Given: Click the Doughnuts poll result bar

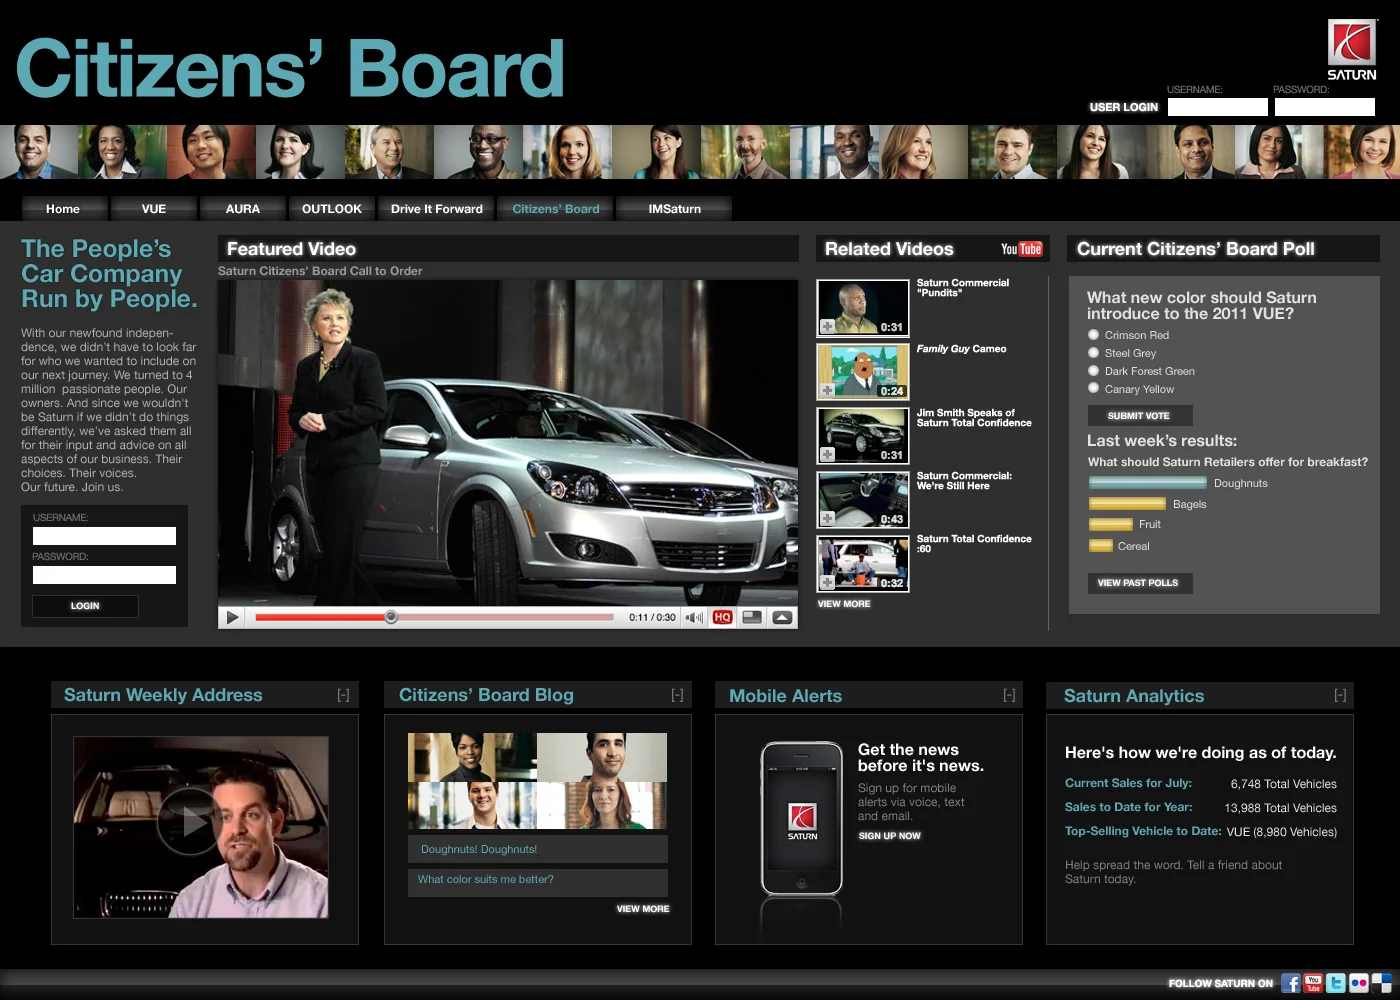Looking at the screenshot, I should (1147, 483).
